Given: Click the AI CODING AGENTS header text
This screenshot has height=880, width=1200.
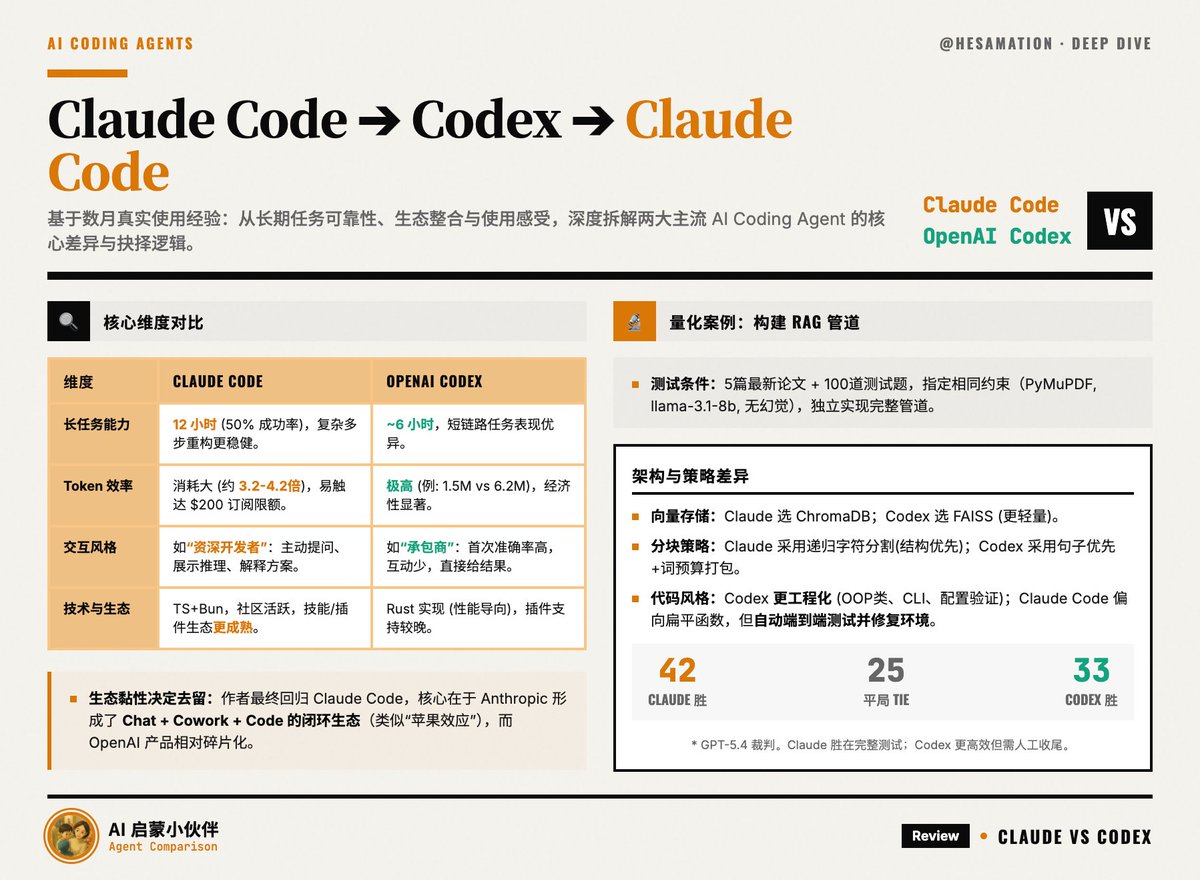Looking at the screenshot, I should coord(120,44).
